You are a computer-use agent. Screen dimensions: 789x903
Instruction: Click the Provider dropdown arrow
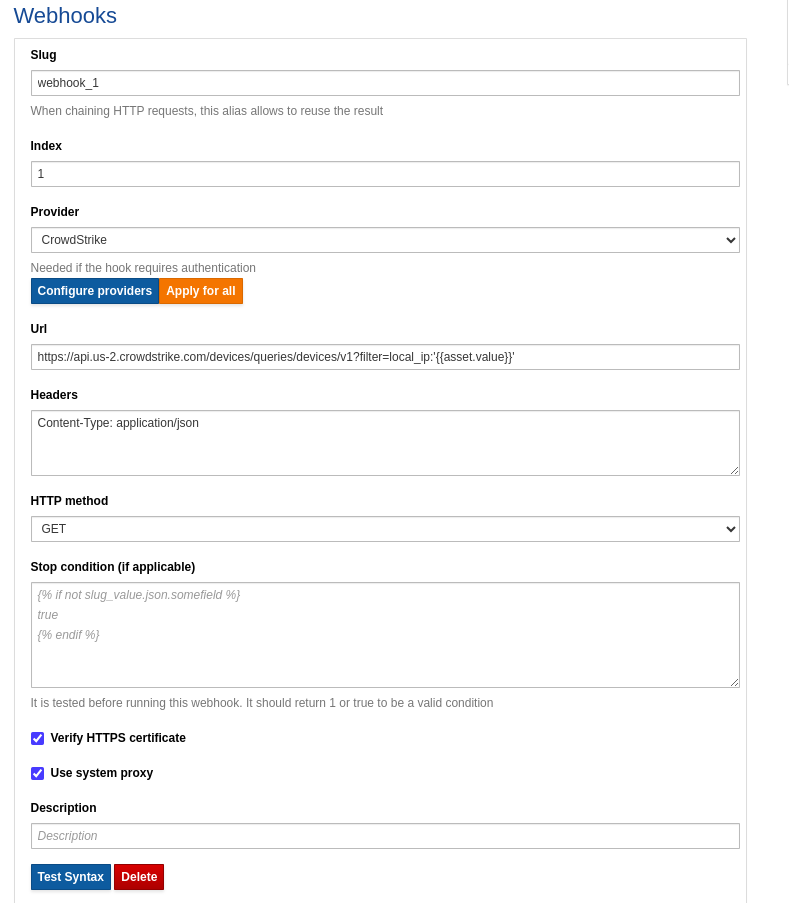(x=729, y=240)
